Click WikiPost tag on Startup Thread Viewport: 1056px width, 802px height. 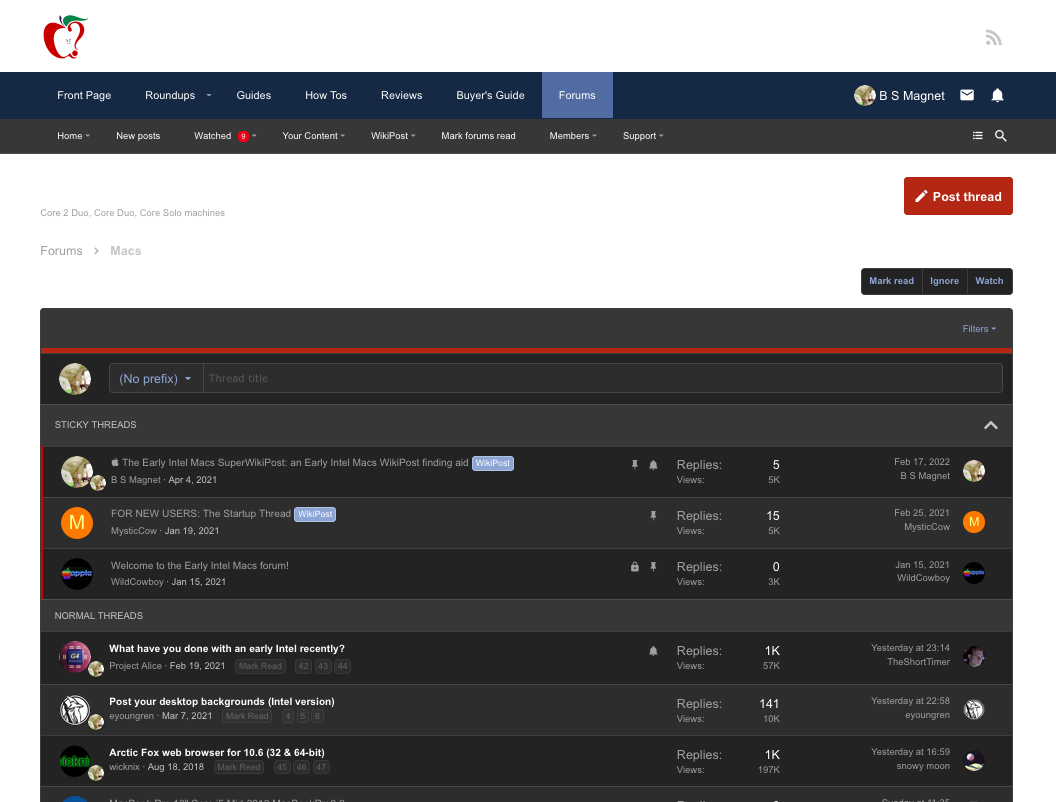[x=315, y=514]
